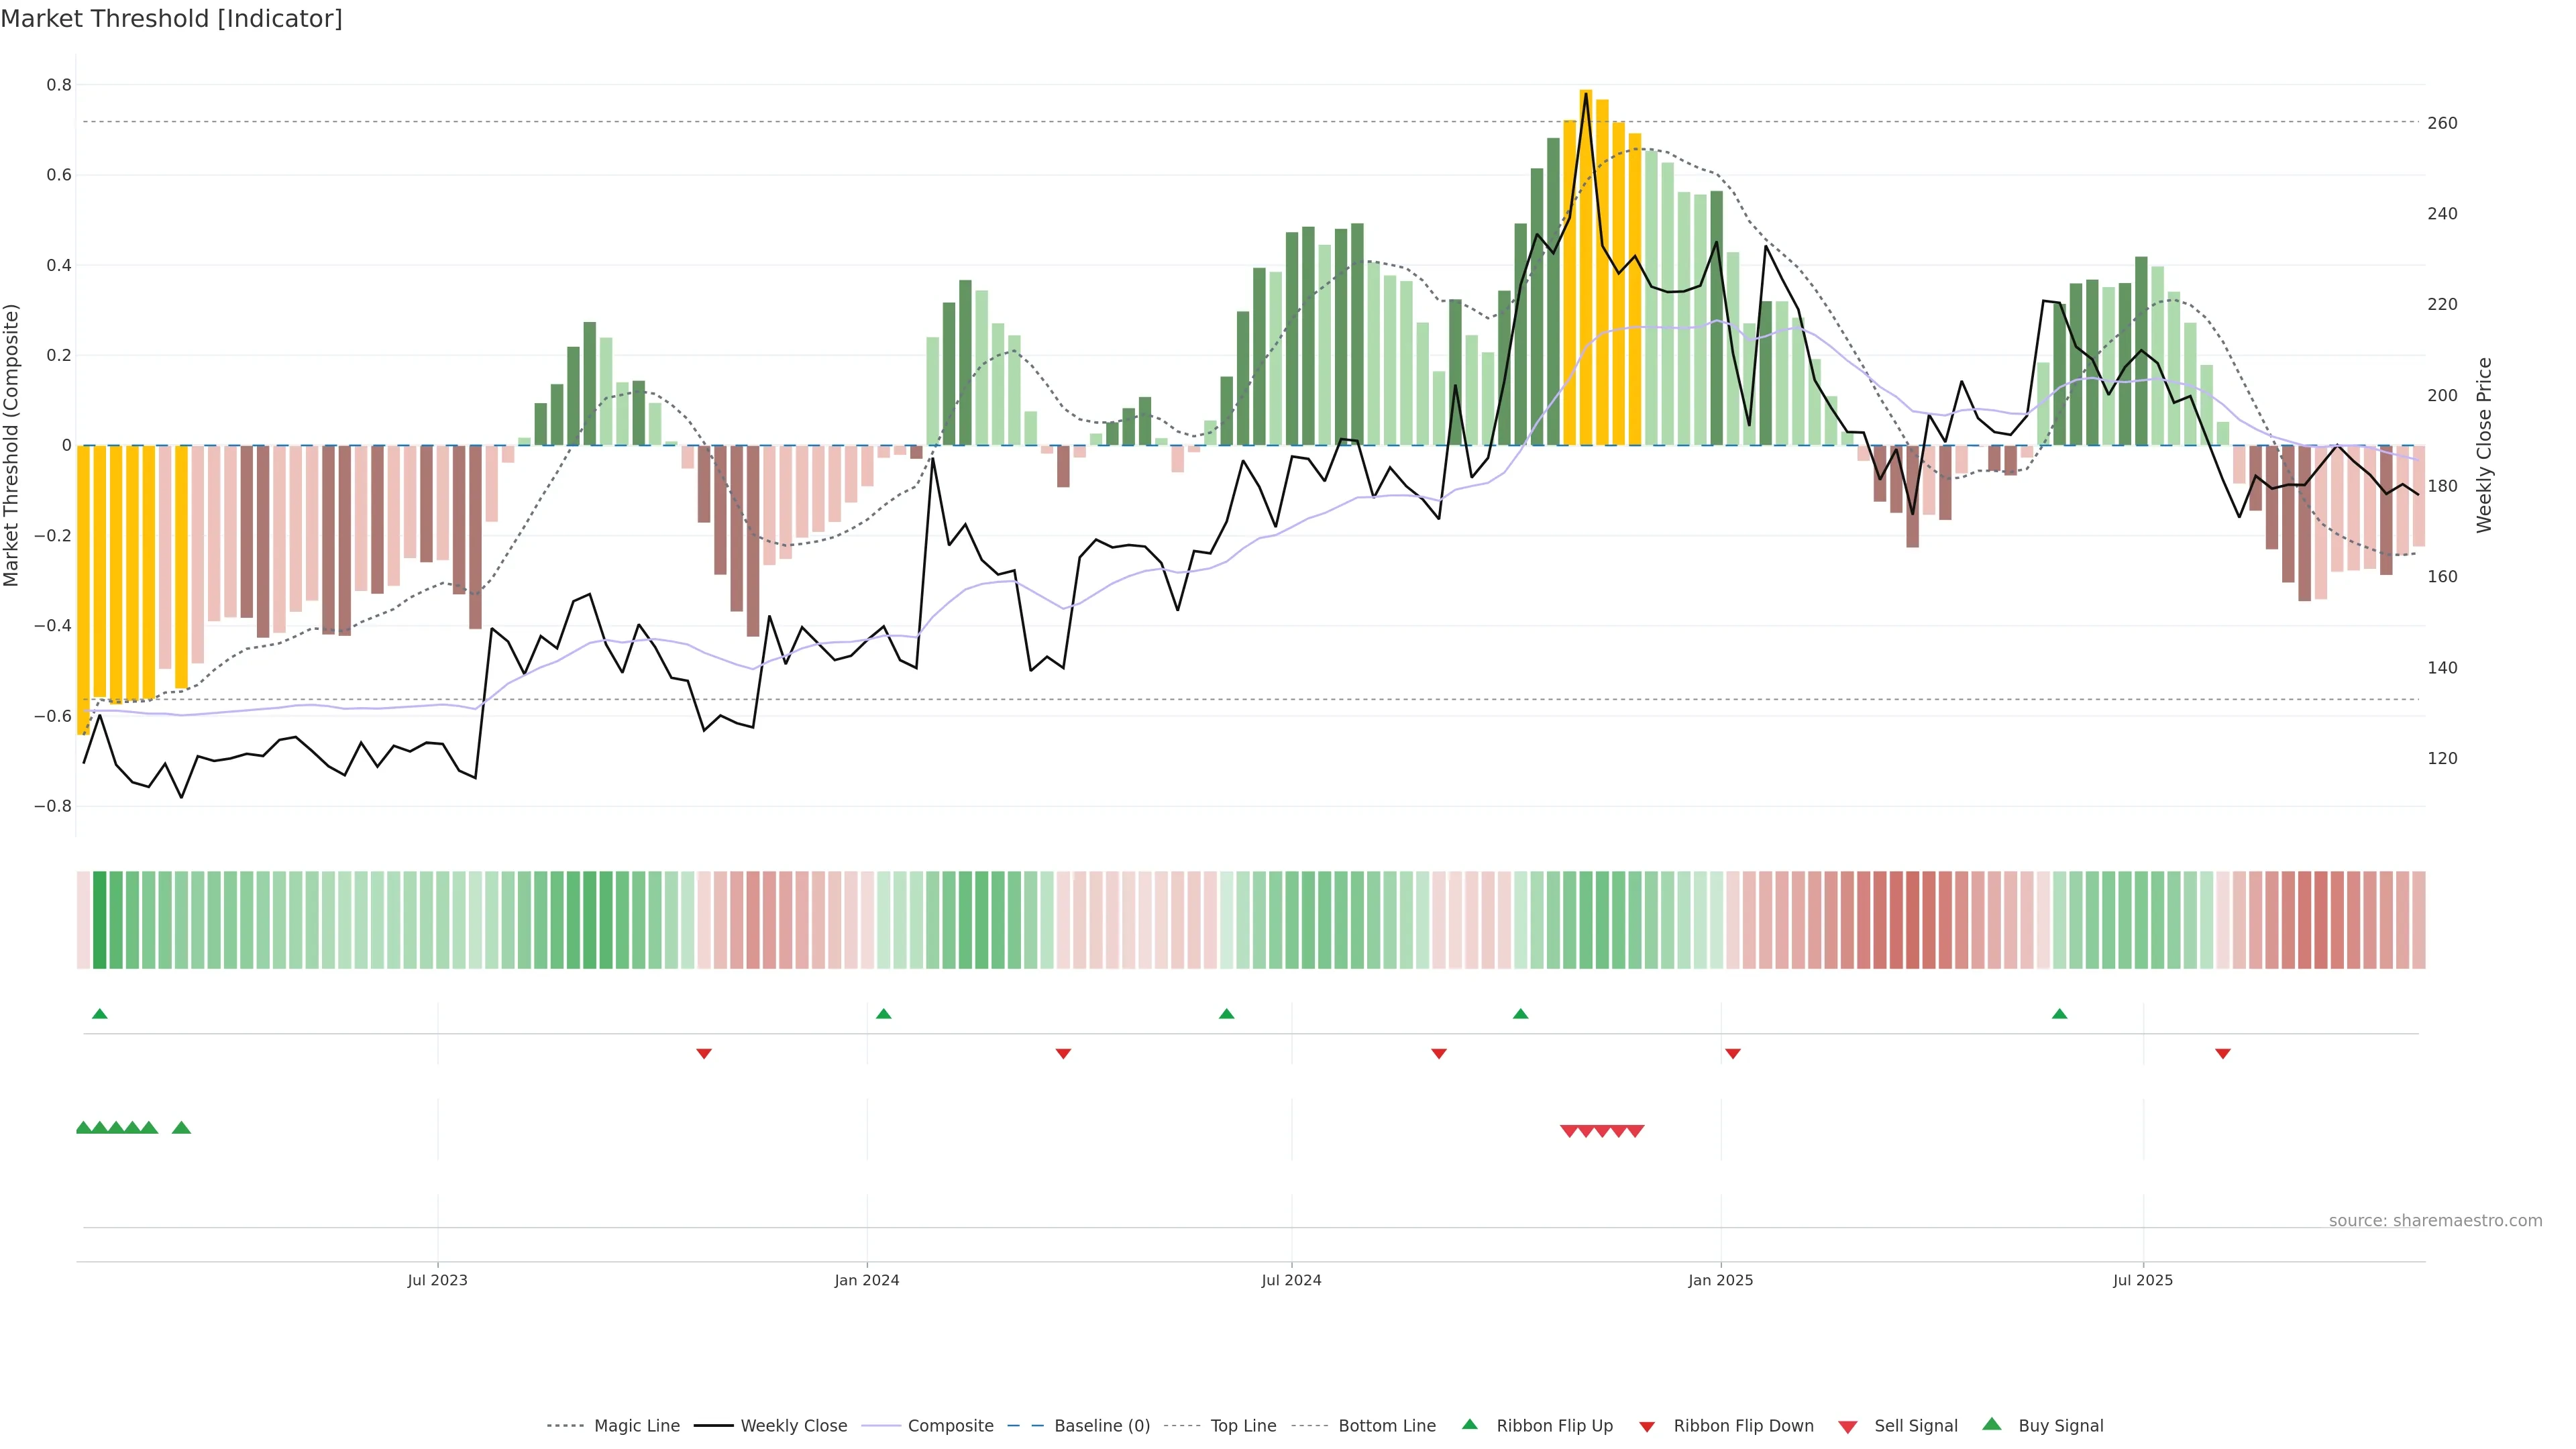Screen dimensions: 2576x1449
Task: Click the first Ribbon Flip Up triangle on the timeline
Action: tap(99, 1014)
